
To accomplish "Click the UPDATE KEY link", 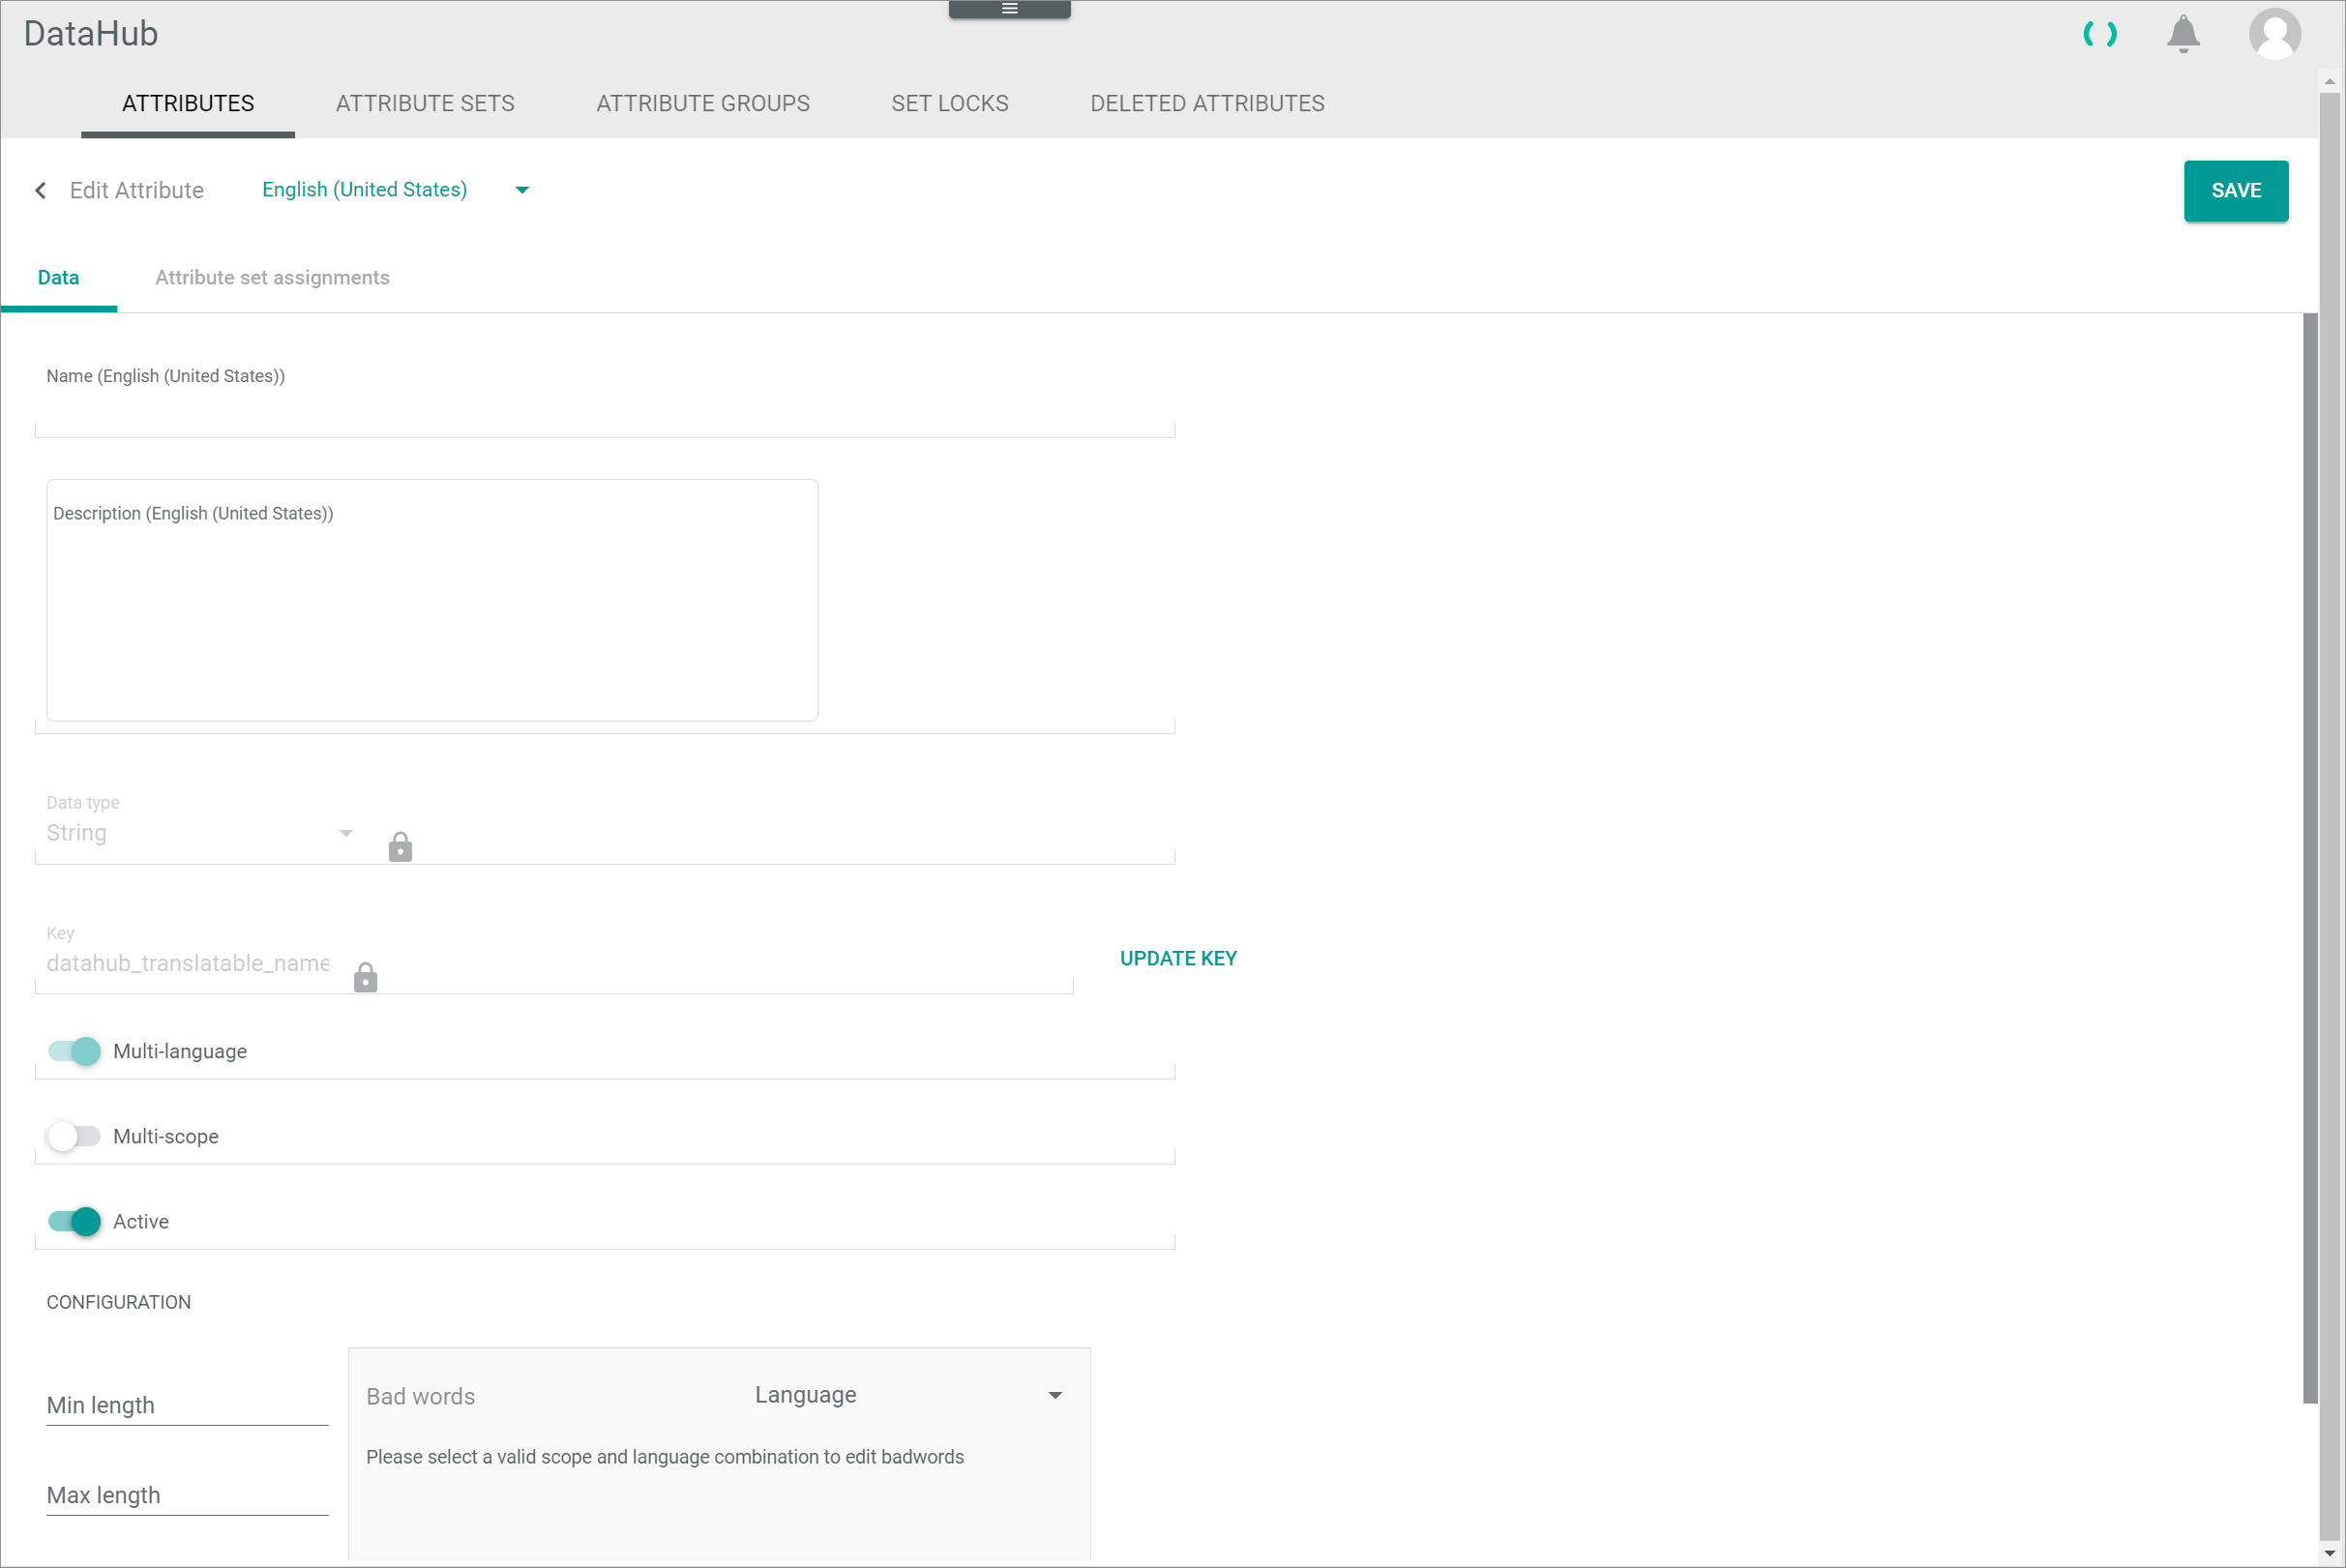I will coord(1179,958).
